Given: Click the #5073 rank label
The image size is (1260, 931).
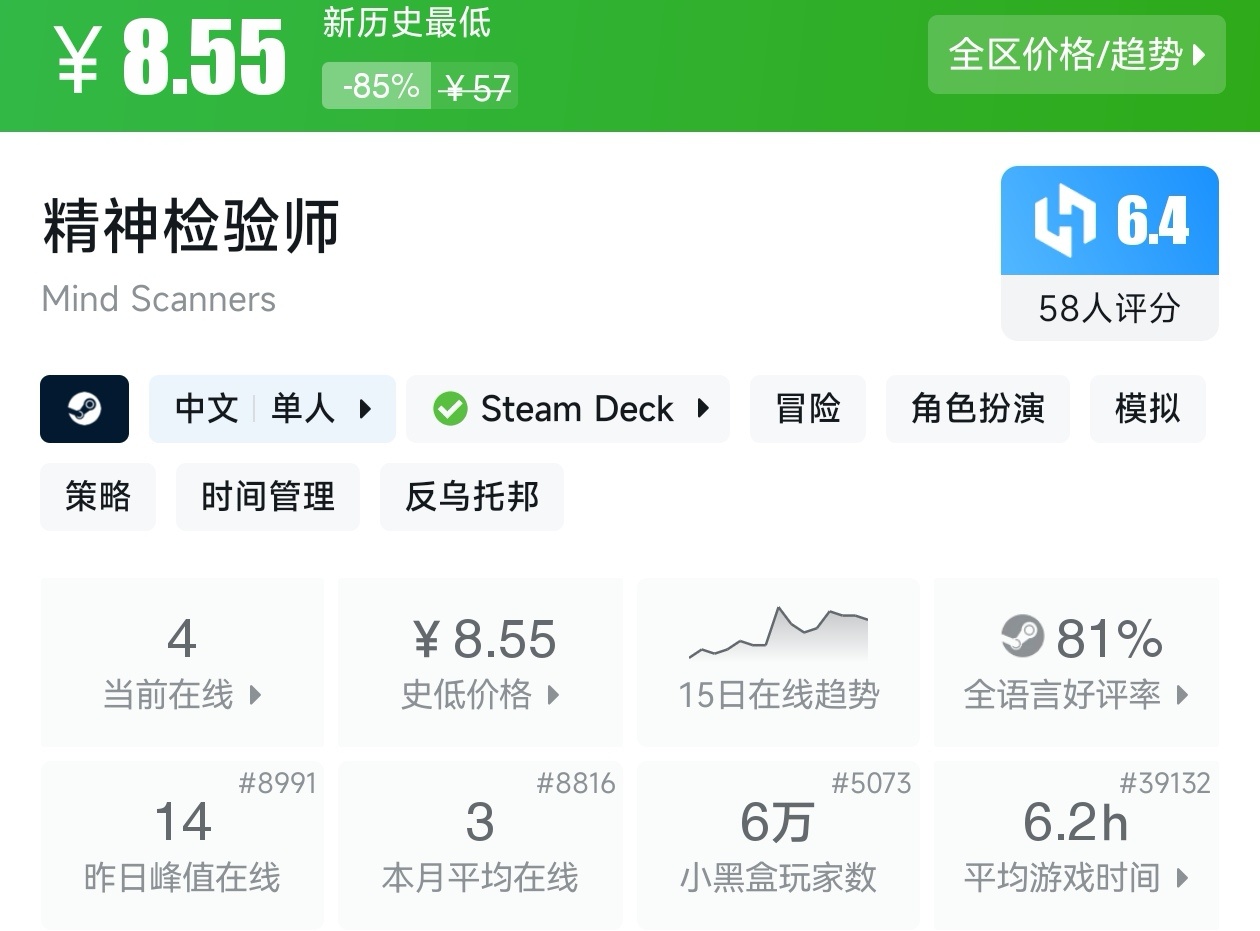Looking at the screenshot, I should (x=871, y=783).
